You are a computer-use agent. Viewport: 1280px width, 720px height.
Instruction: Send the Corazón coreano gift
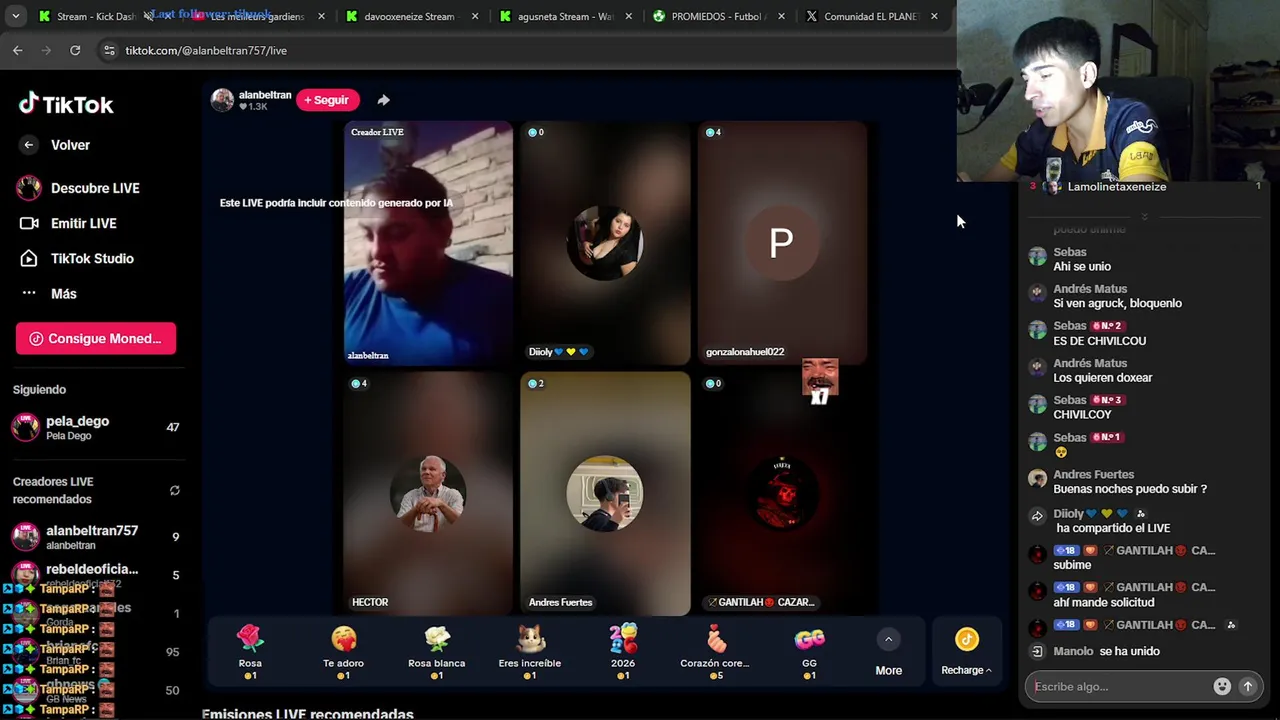point(716,652)
